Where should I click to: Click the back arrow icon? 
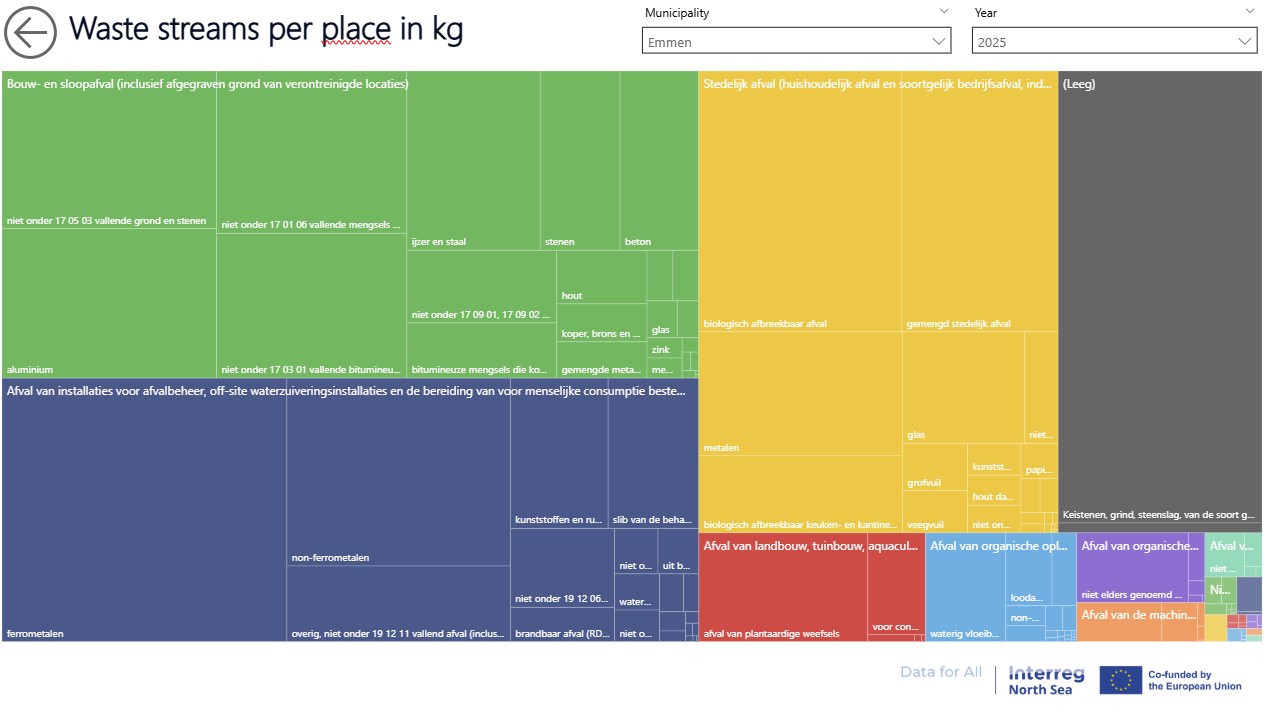pos(31,33)
